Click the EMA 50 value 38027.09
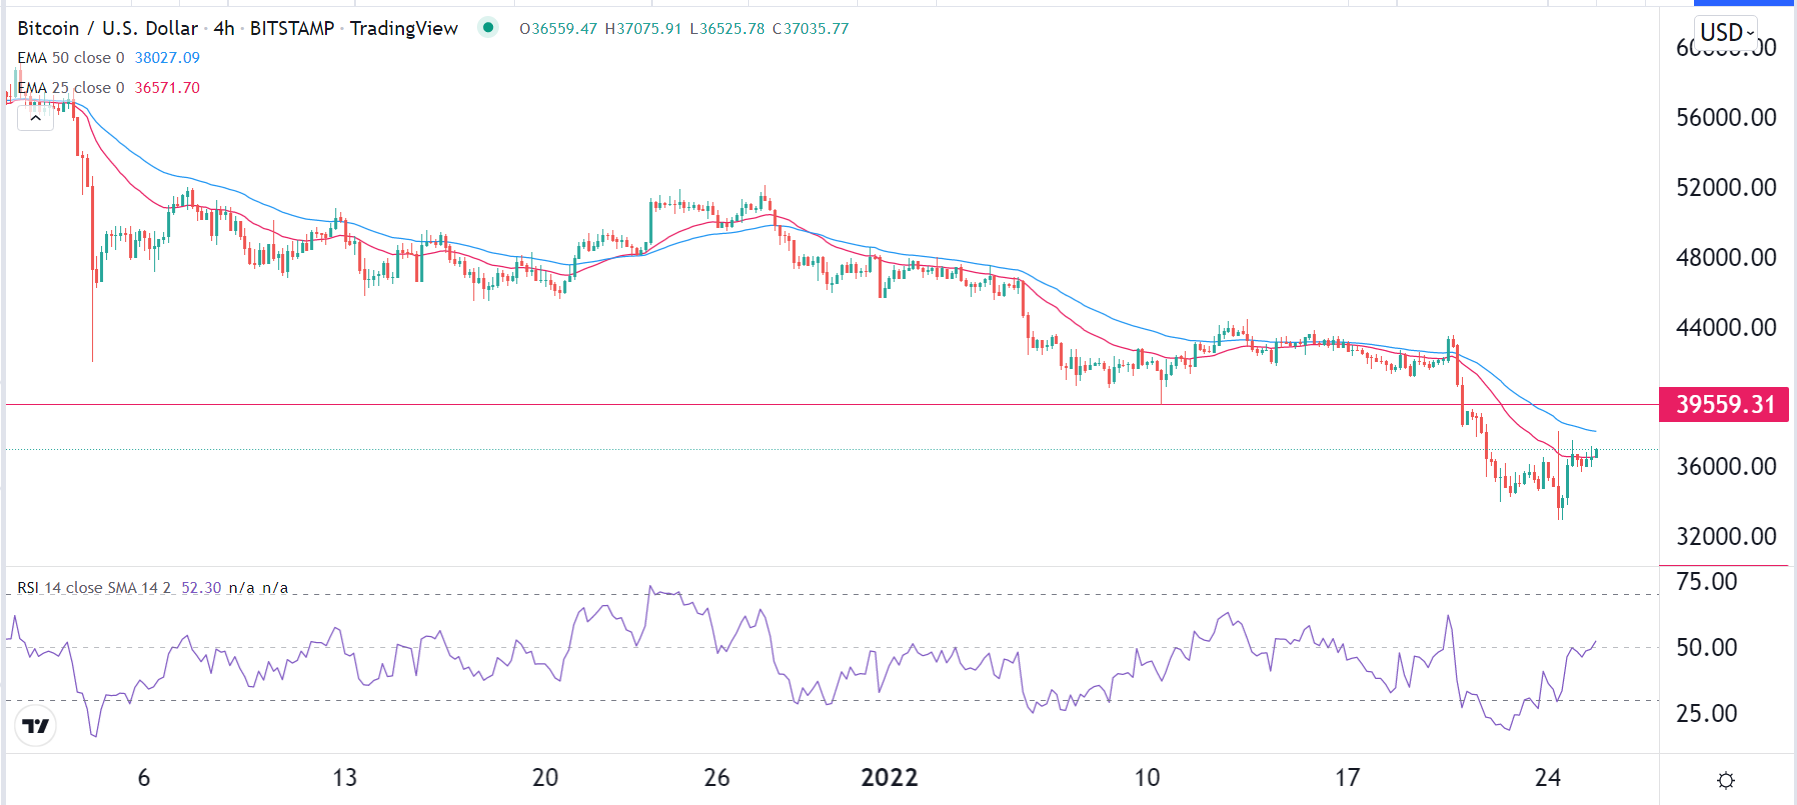The image size is (1797, 805). pos(167,58)
